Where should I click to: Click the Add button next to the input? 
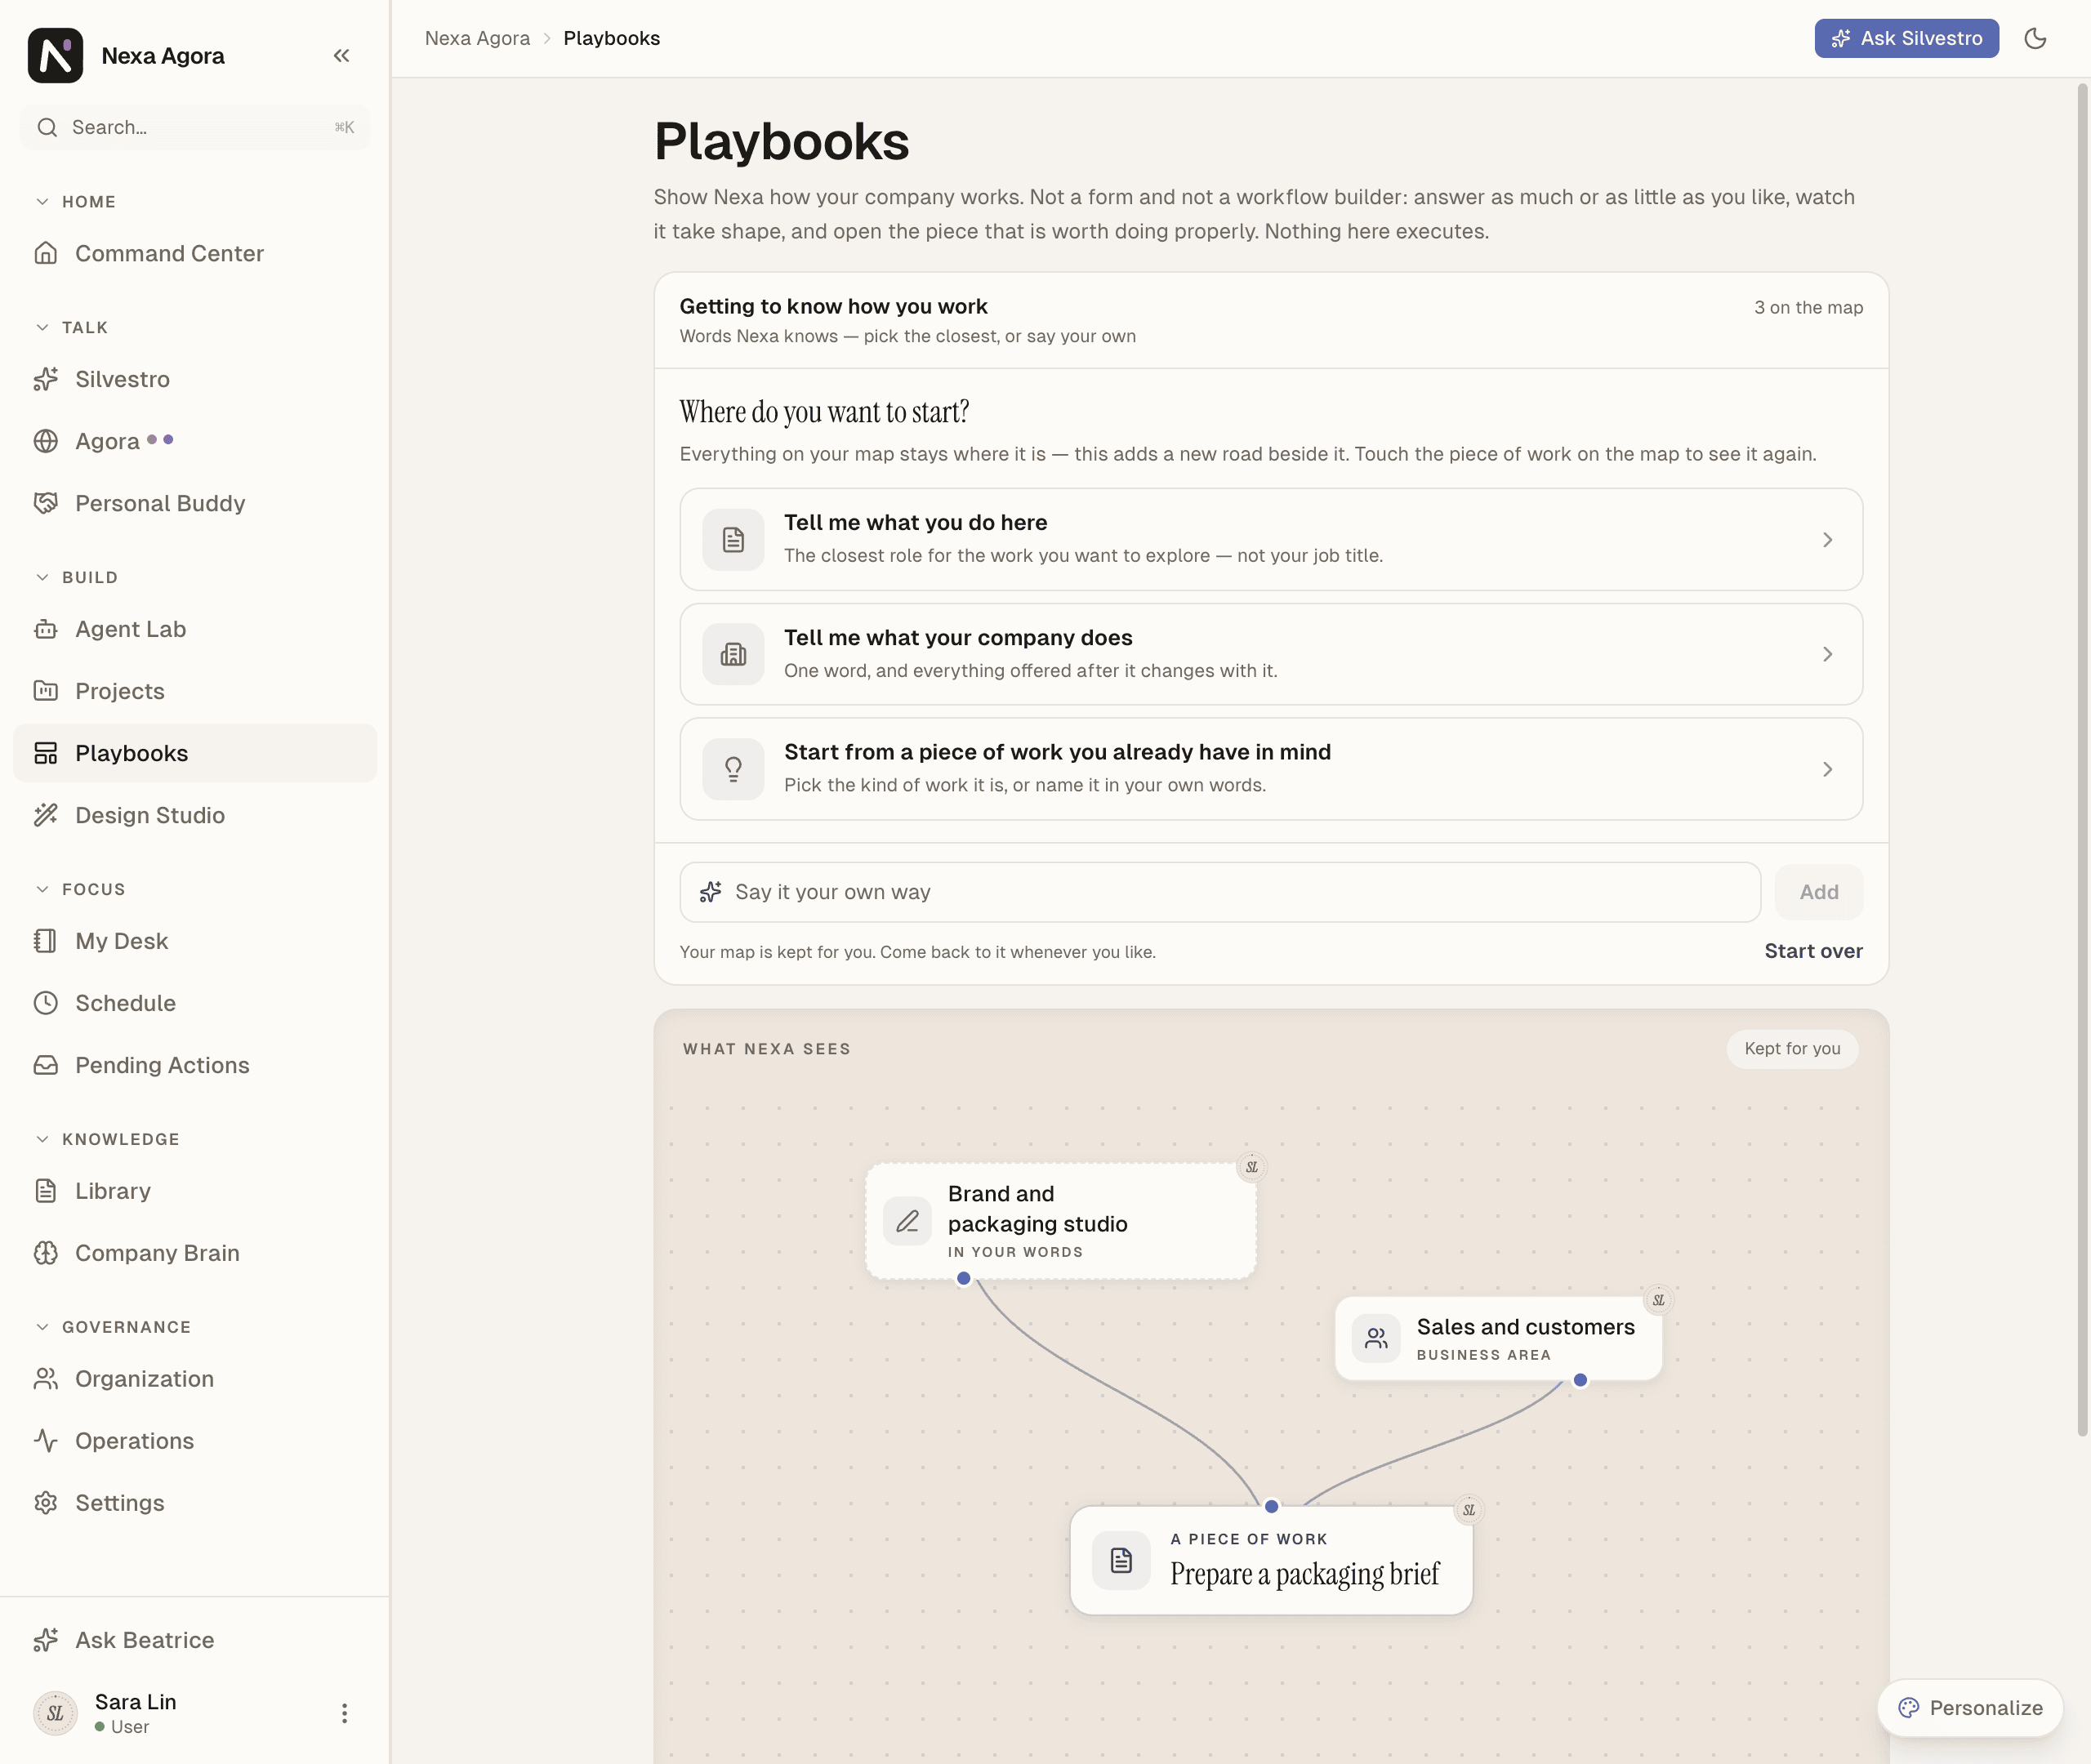1818,892
